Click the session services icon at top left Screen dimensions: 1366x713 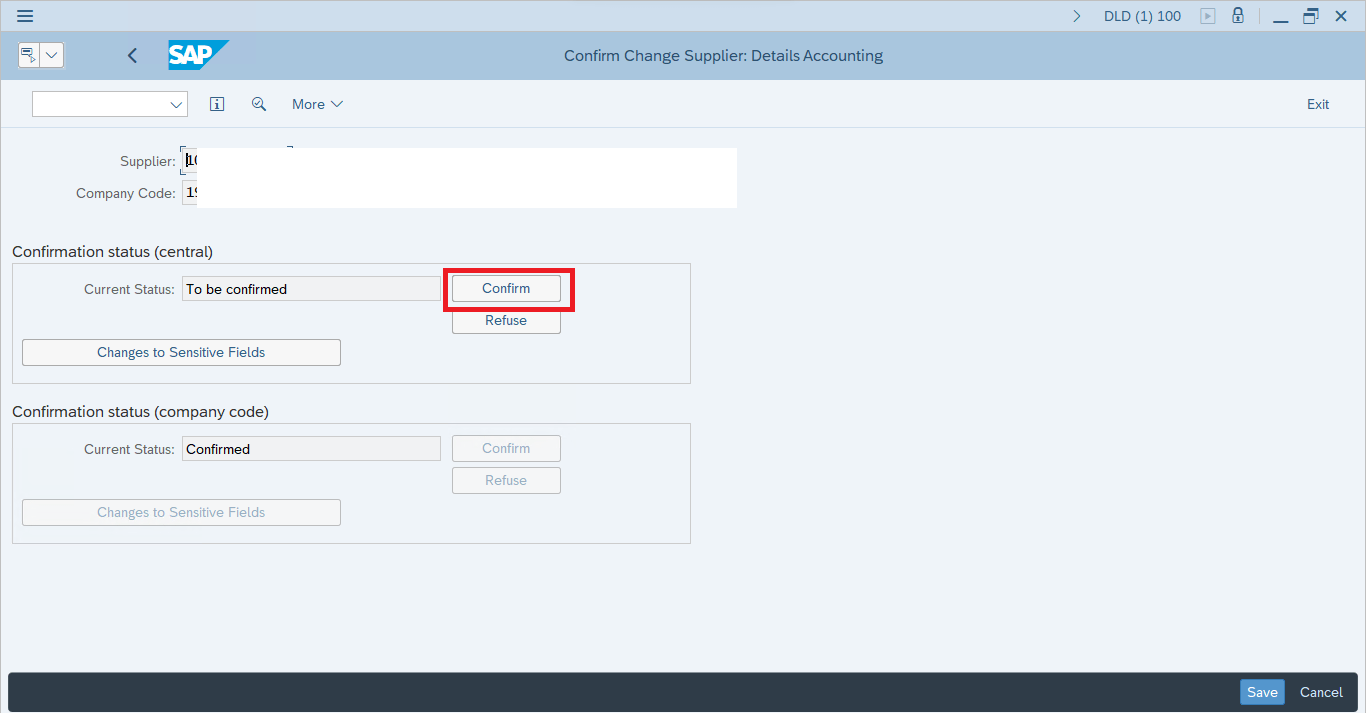[x=29, y=55]
